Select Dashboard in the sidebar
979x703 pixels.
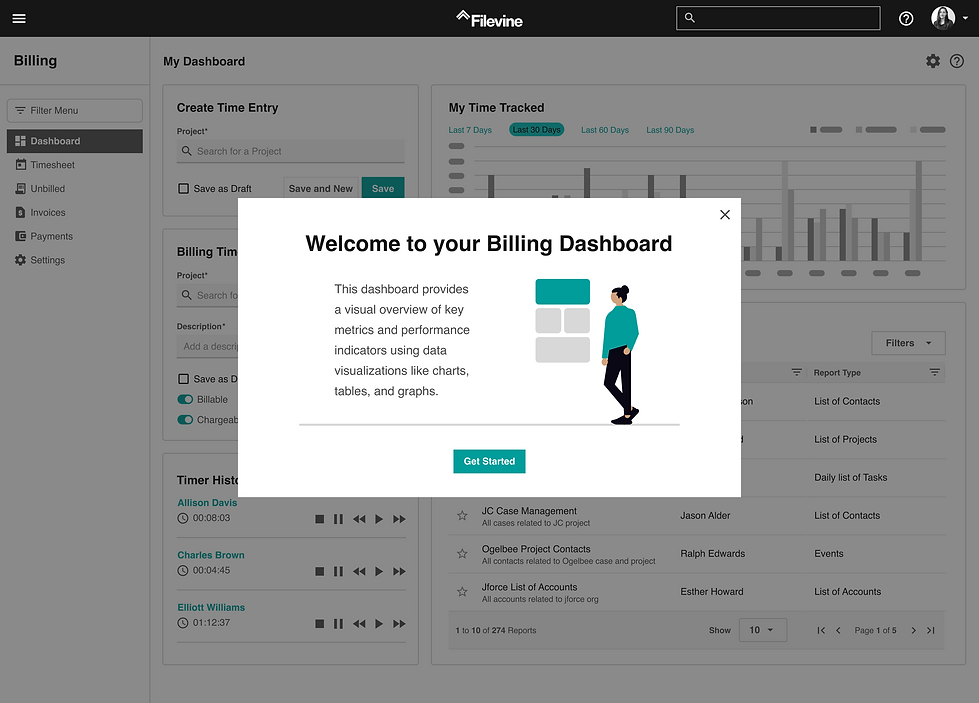[75, 141]
